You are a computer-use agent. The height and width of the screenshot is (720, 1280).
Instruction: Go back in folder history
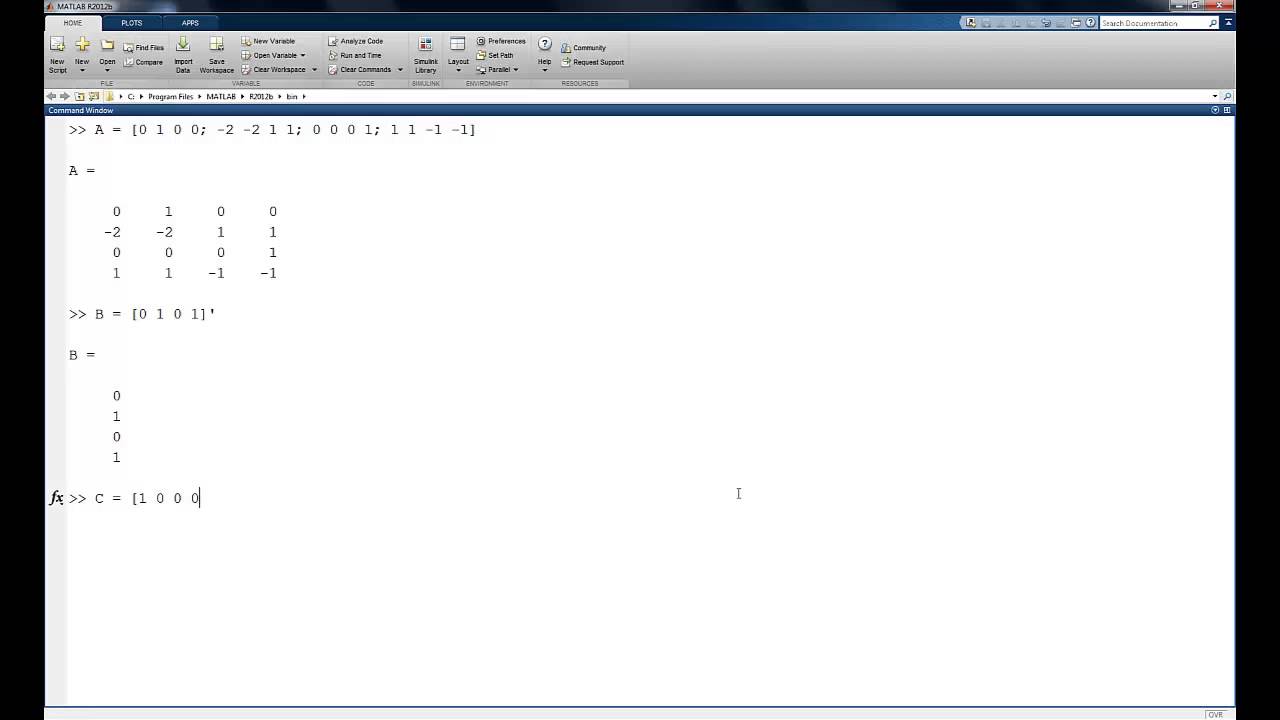coord(52,97)
